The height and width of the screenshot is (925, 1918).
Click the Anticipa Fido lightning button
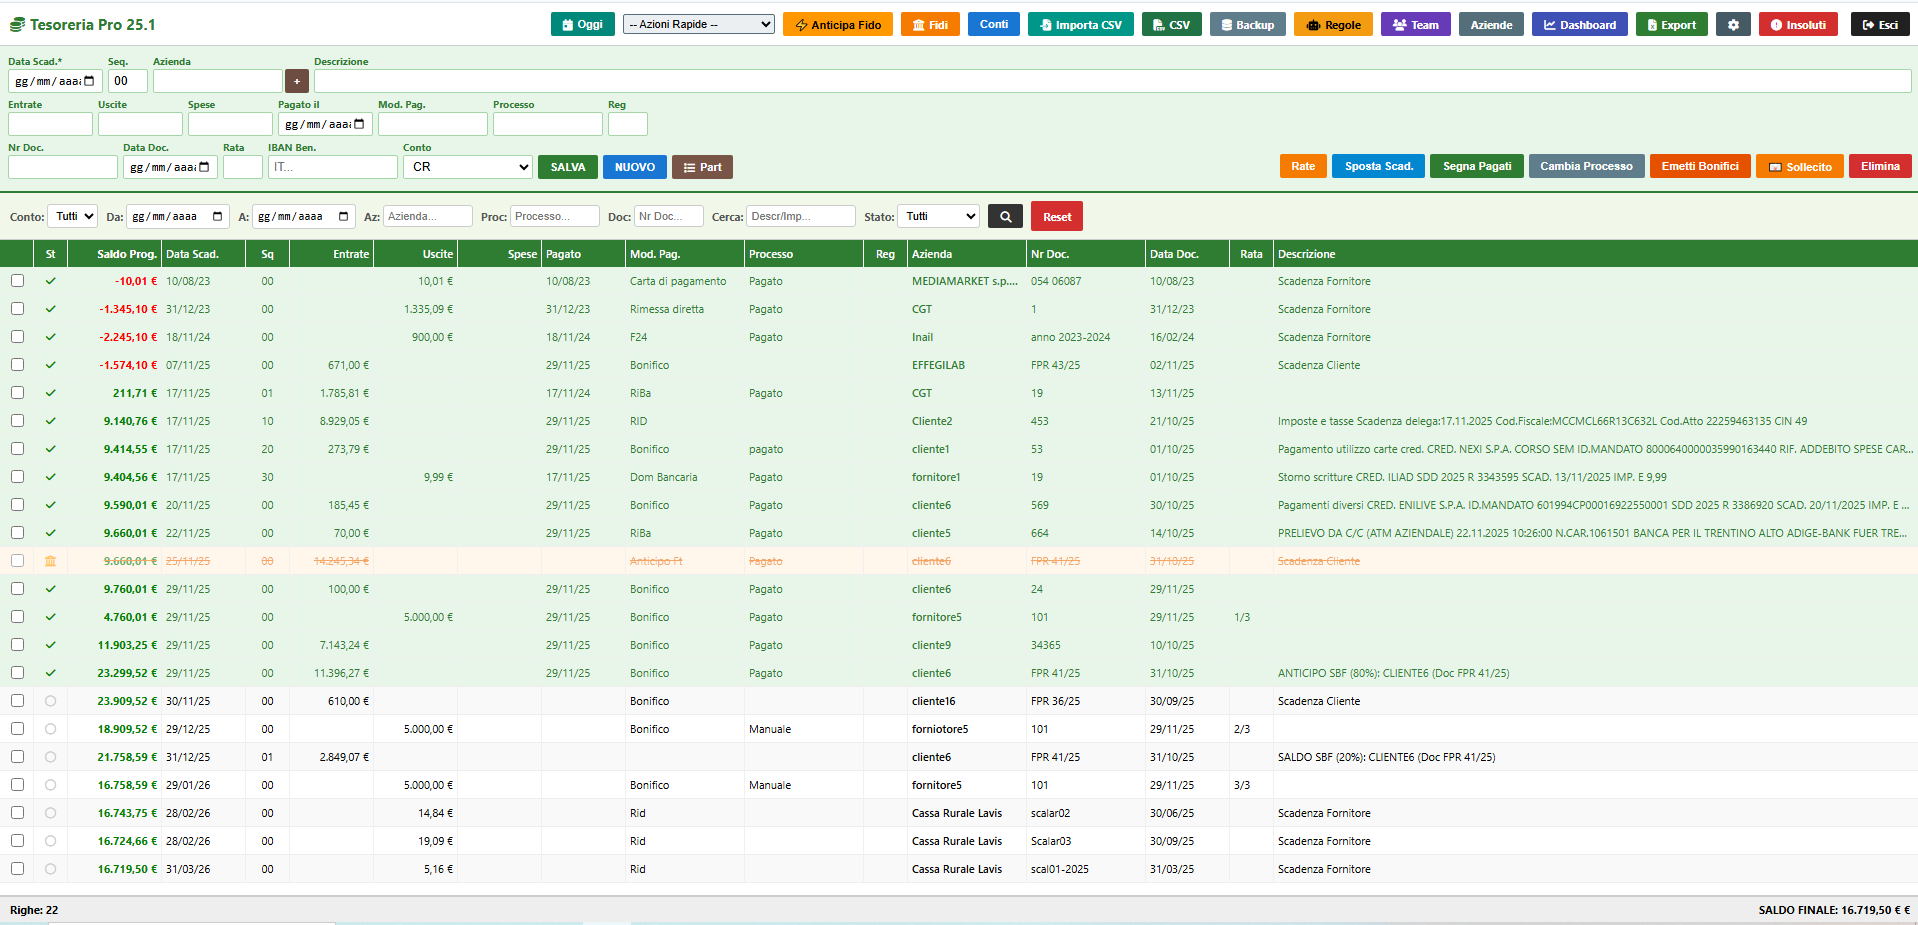[837, 25]
